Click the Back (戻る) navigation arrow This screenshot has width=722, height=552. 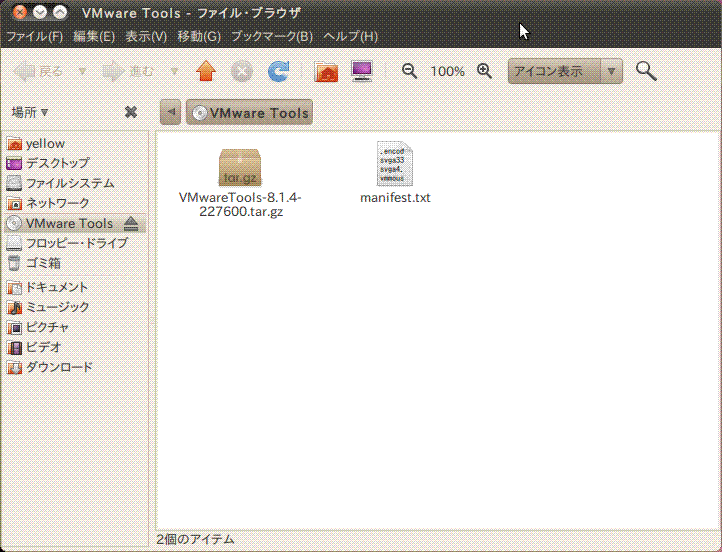[38, 71]
